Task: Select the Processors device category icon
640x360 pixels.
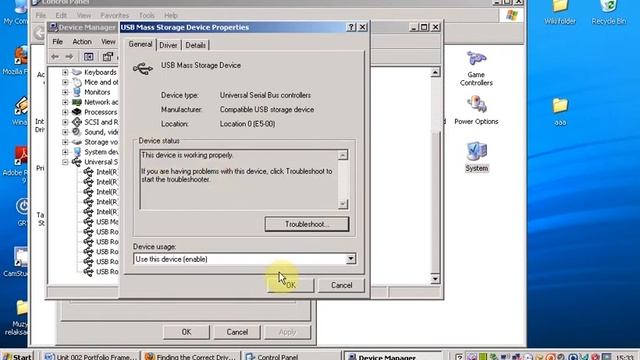Action: pyautogui.click(x=77, y=112)
